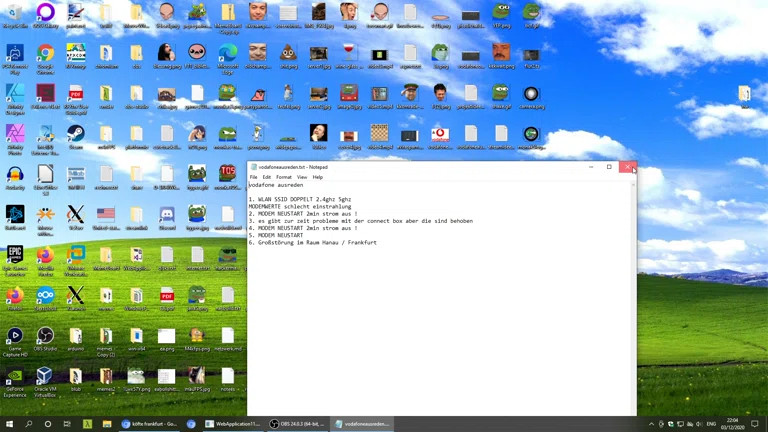
Task: Open the Format menu in Notepad
Action: coord(284,177)
